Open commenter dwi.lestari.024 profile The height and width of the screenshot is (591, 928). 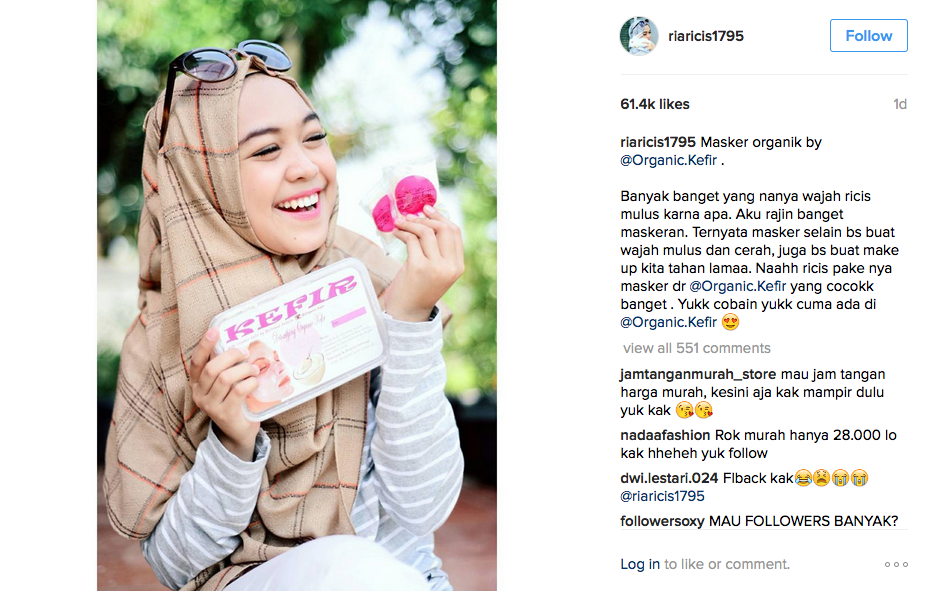click(x=669, y=478)
